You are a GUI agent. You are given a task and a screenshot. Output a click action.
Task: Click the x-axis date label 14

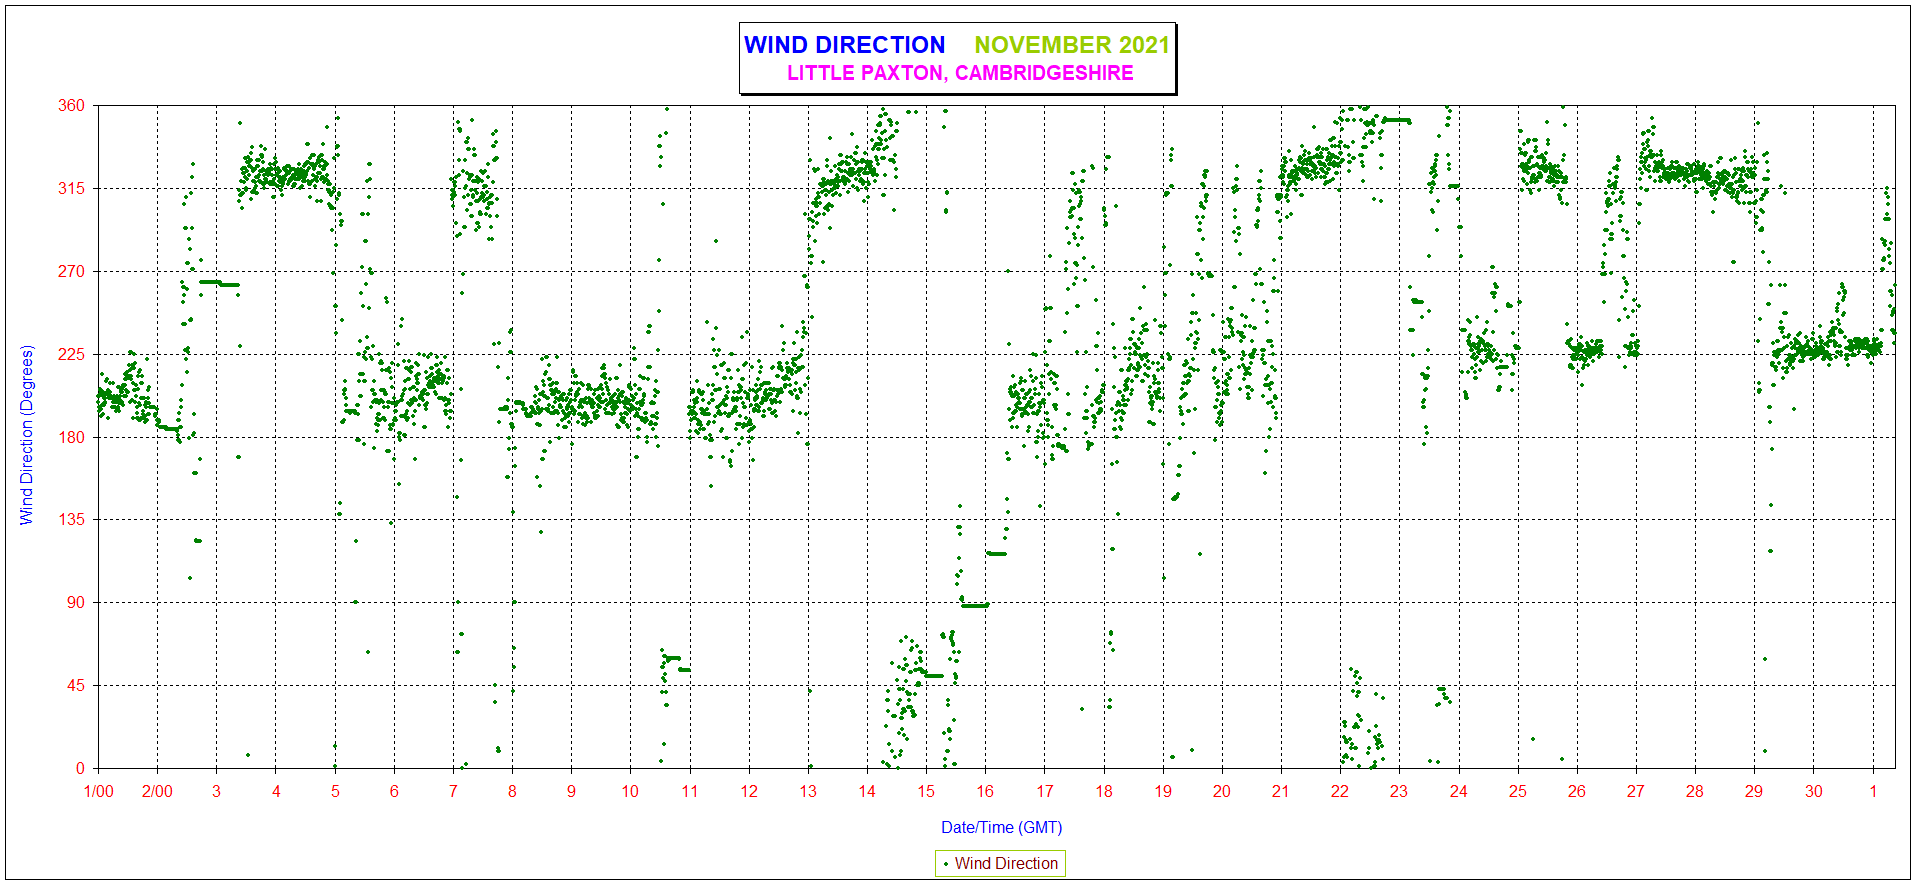click(867, 791)
